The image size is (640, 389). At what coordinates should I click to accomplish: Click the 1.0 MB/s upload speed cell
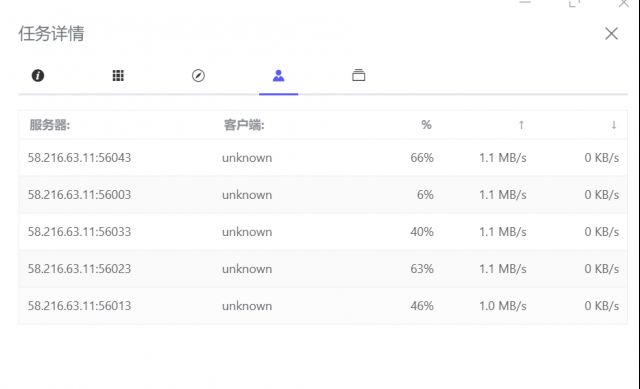tap(502, 306)
